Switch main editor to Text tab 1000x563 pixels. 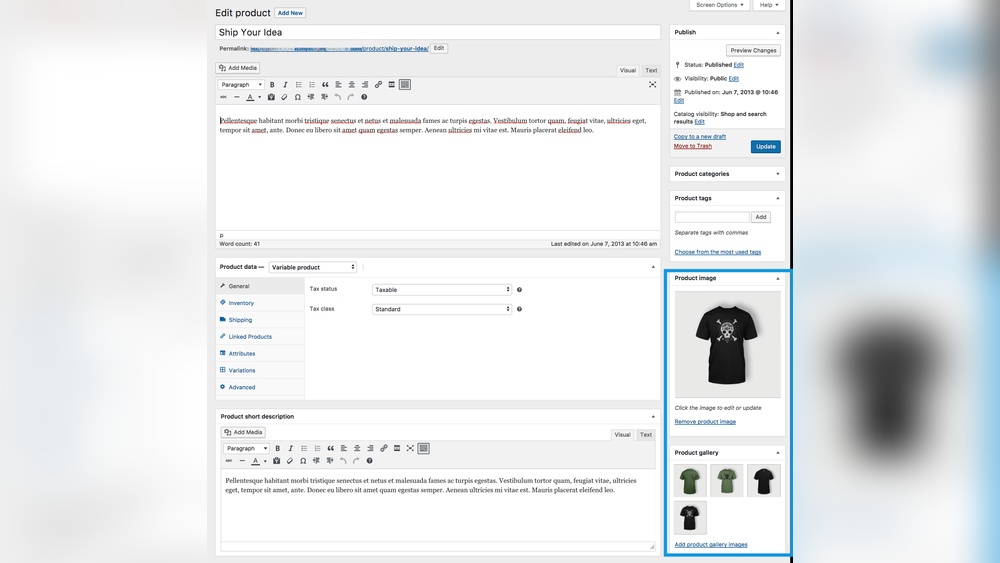pyautogui.click(x=651, y=71)
